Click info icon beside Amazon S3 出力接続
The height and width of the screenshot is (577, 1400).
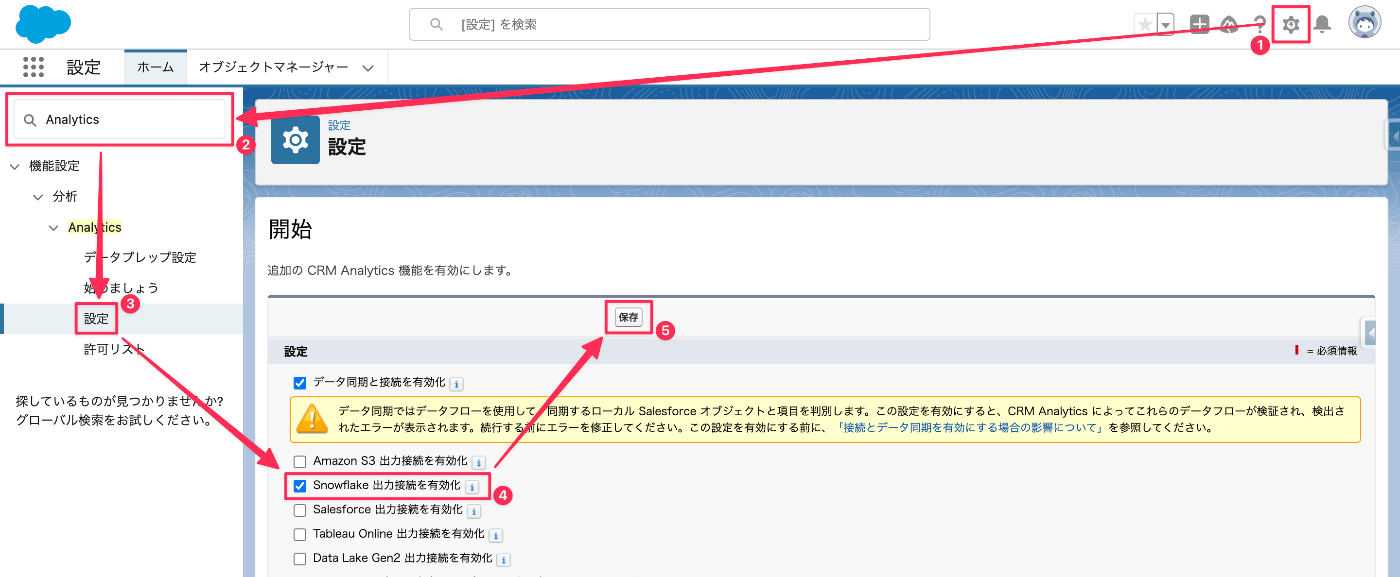coord(478,463)
